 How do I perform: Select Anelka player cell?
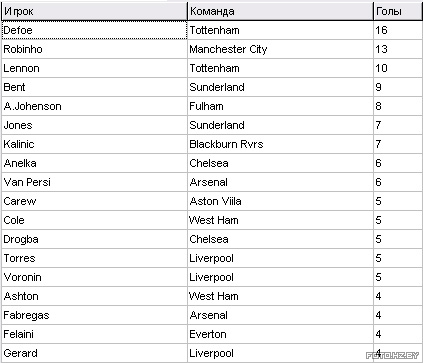tap(94, 163)
